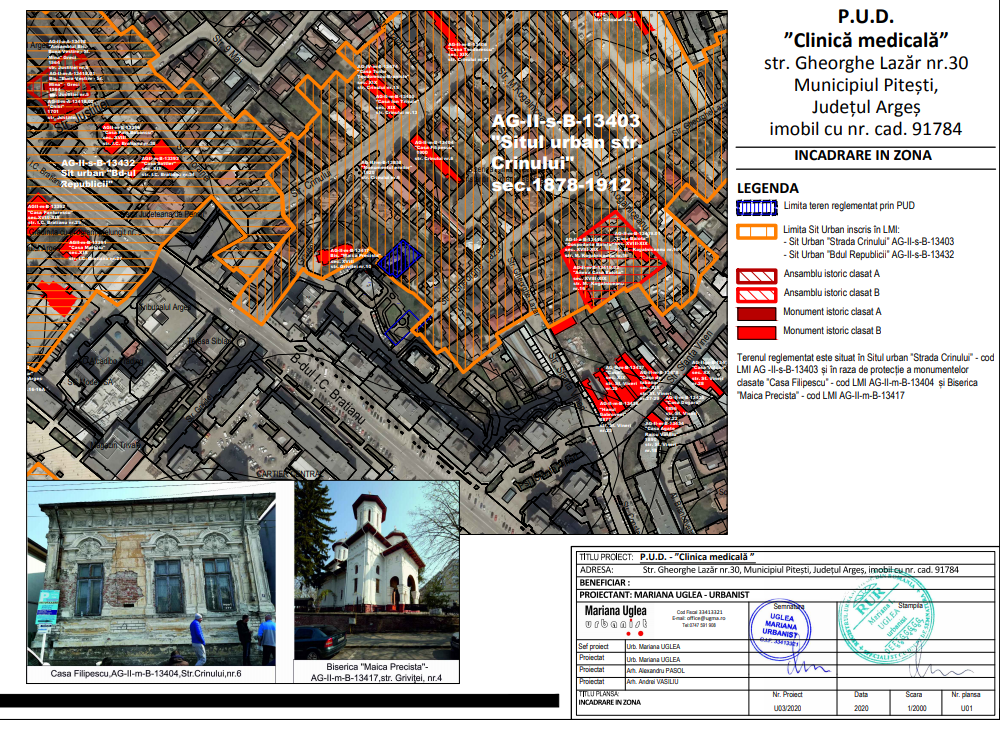Screen dimensions: 1008x730
Task: Click the Sit urban Bd-ul Republicii map label
Action: [98, 172]
